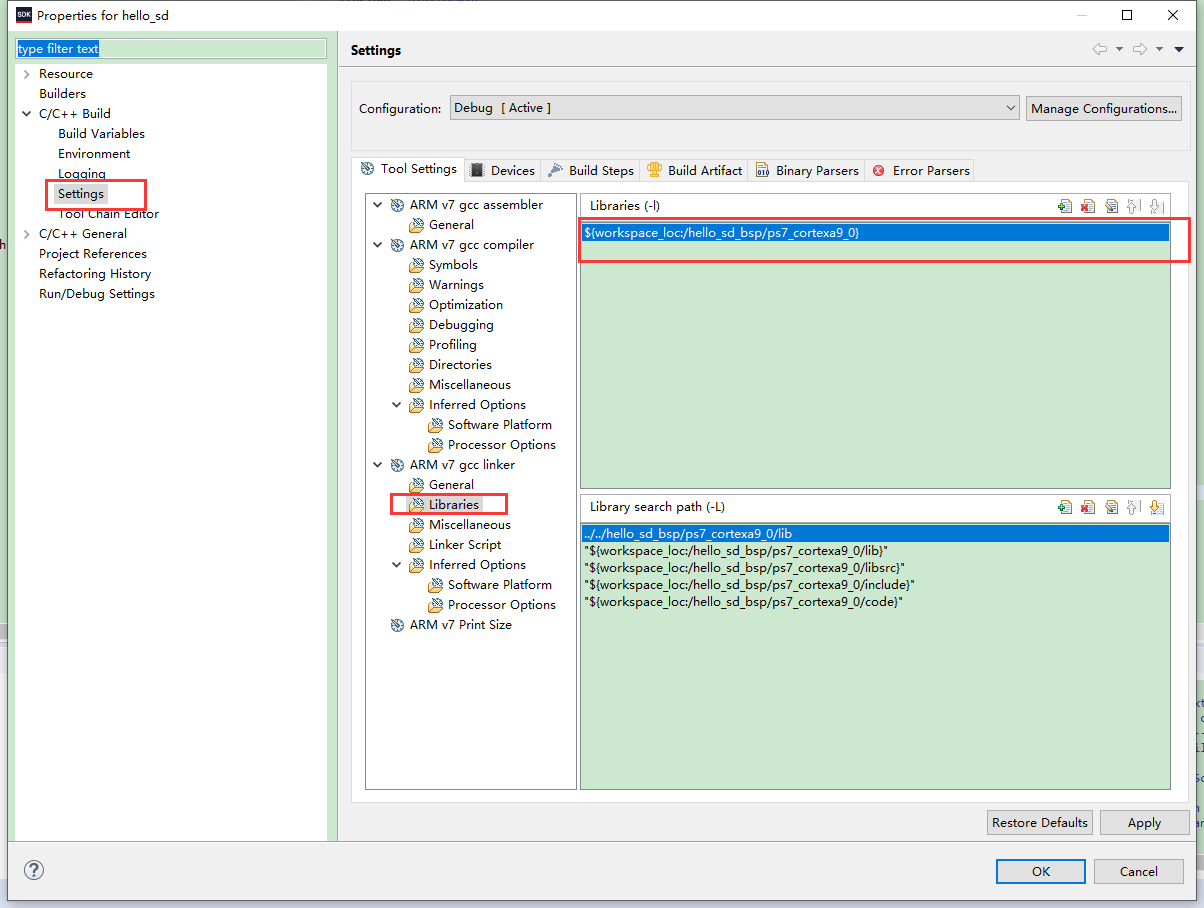Open Manage Configurations dialog
Image resolution: width=1204 pixels, height=908 pixels.
pos(1103,108)
